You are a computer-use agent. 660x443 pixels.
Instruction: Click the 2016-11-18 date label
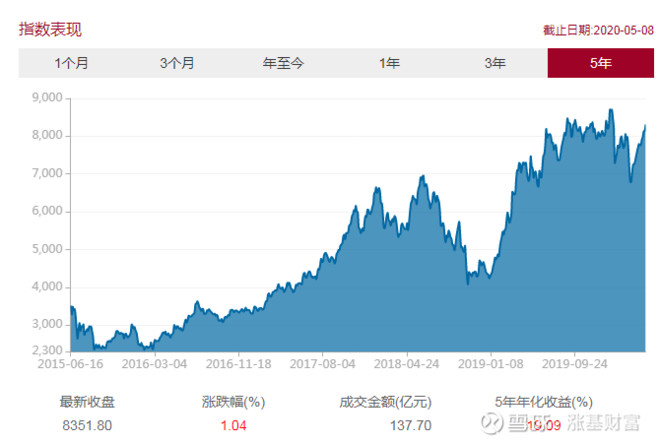click(x=238, y=364)
